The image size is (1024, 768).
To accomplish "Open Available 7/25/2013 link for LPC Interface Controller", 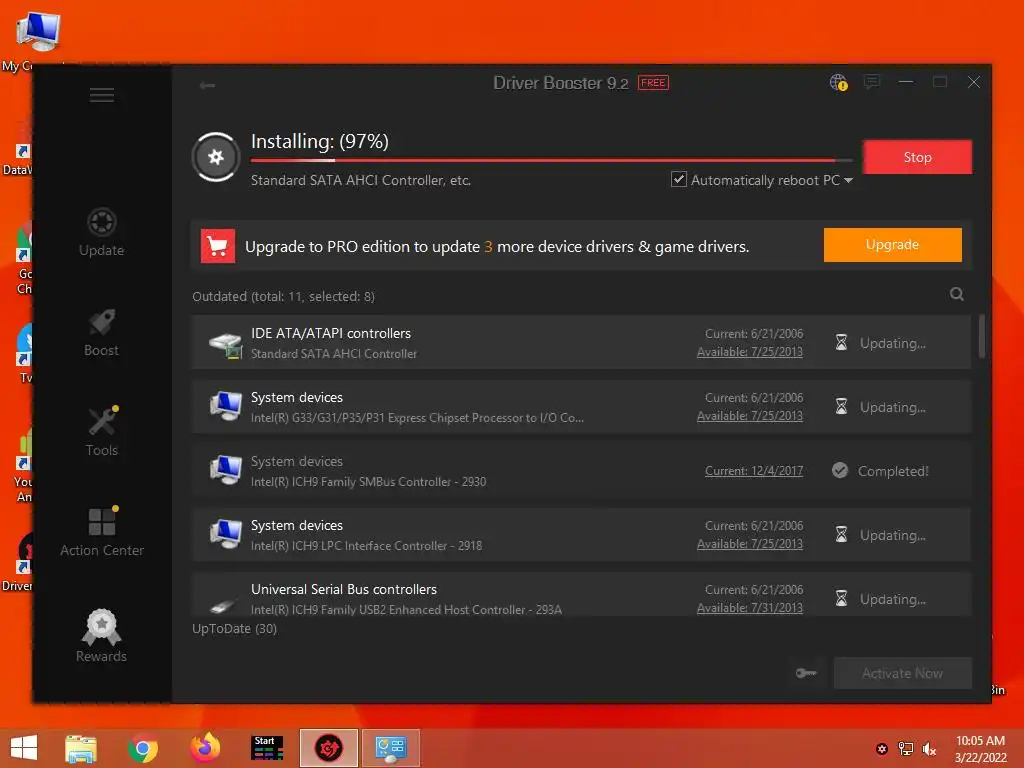I will tap(750, 544).
